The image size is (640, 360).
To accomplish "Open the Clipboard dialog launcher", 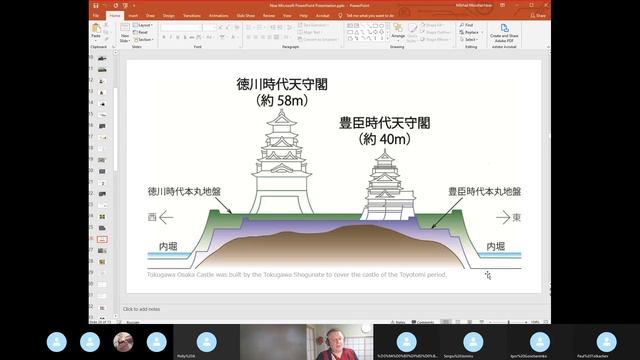I will (x=113, y=47).
